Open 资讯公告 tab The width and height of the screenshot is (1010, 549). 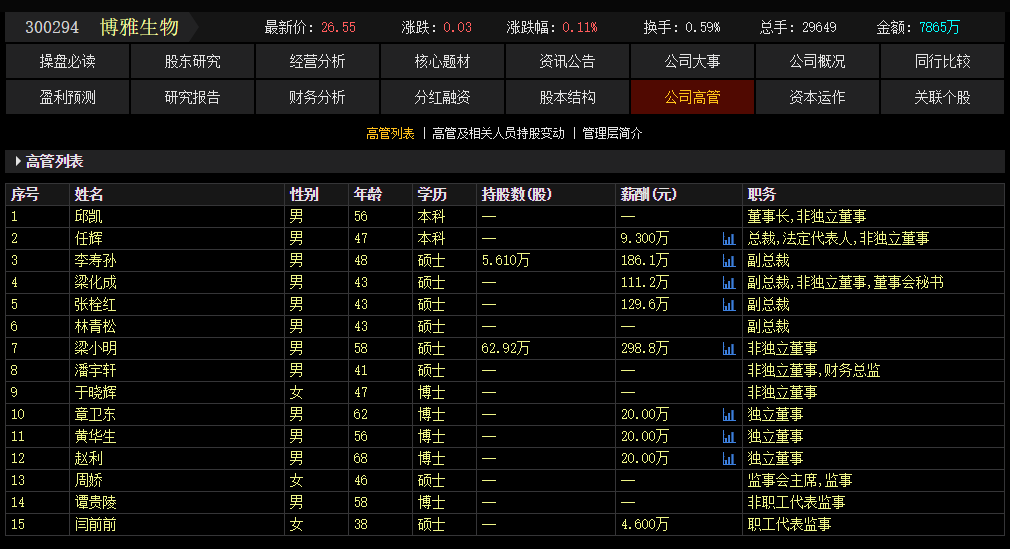pyautogui.click(x=567, y=61)
